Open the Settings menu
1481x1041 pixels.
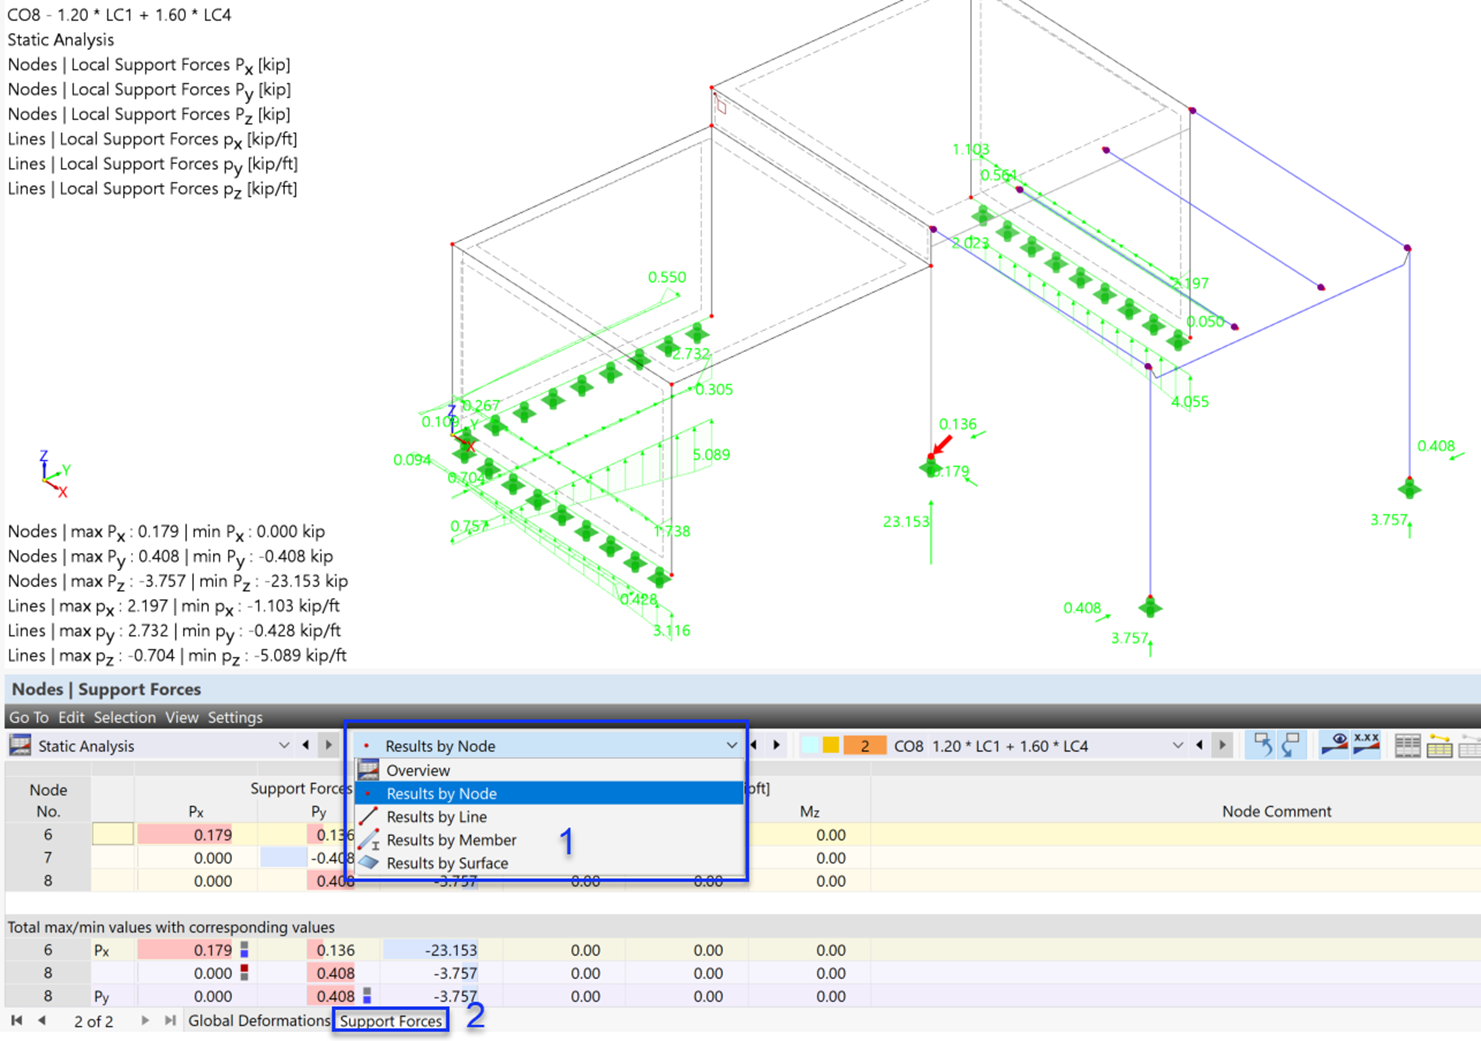[x=235, y=717]
